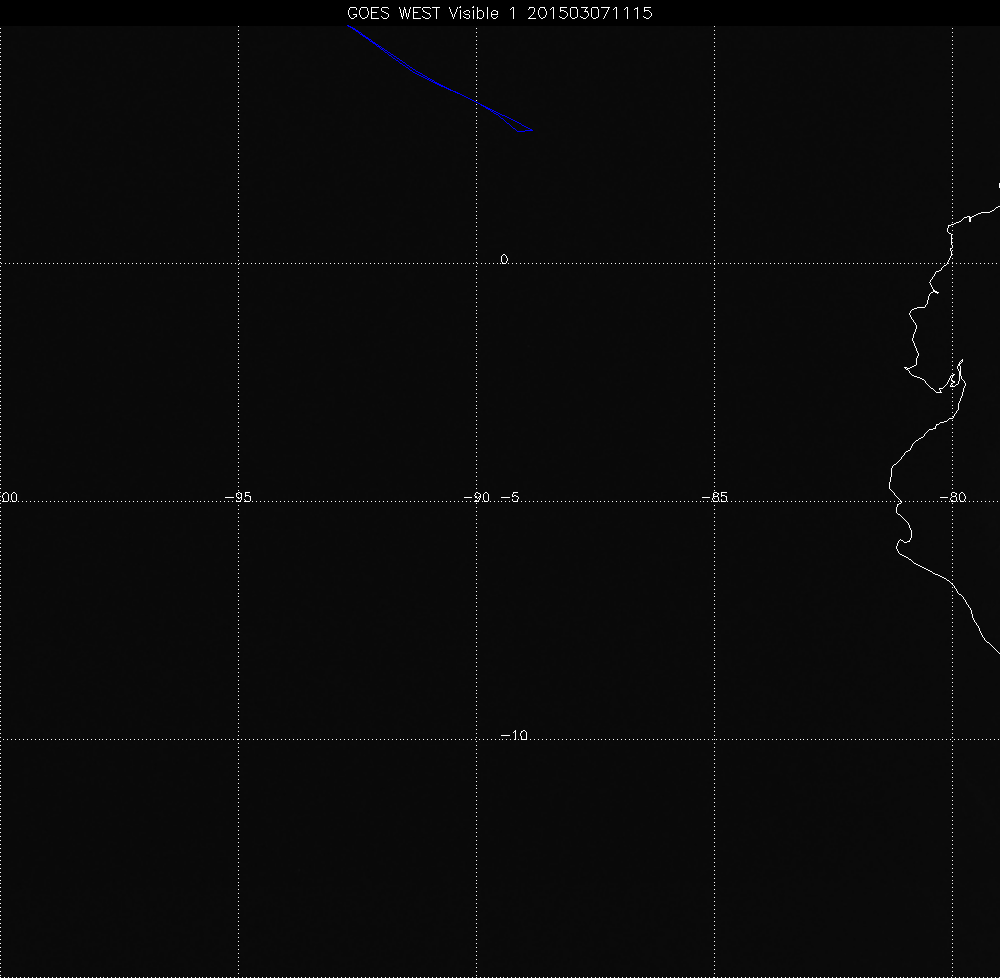1000x978 pixels.
Task: Click the word Visible in the title
Action: [461, 13]
